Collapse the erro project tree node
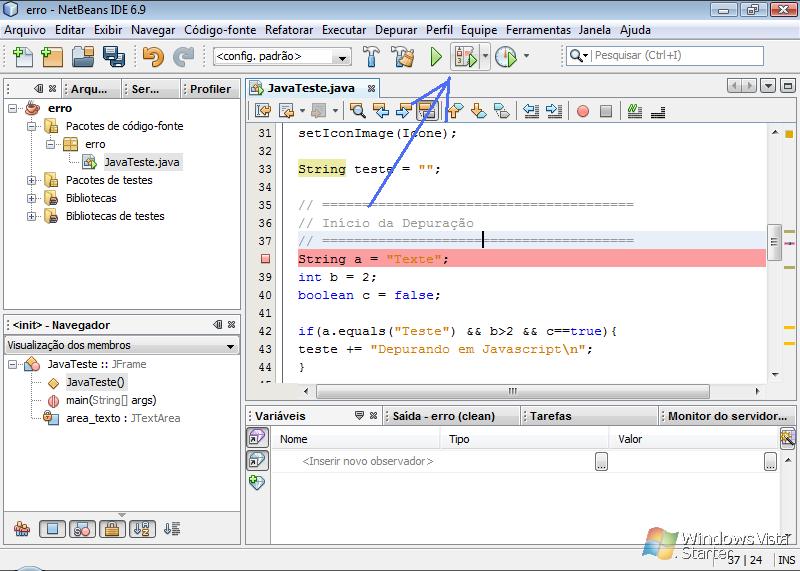Screen dimensions: 800x571 coord(13,108)
